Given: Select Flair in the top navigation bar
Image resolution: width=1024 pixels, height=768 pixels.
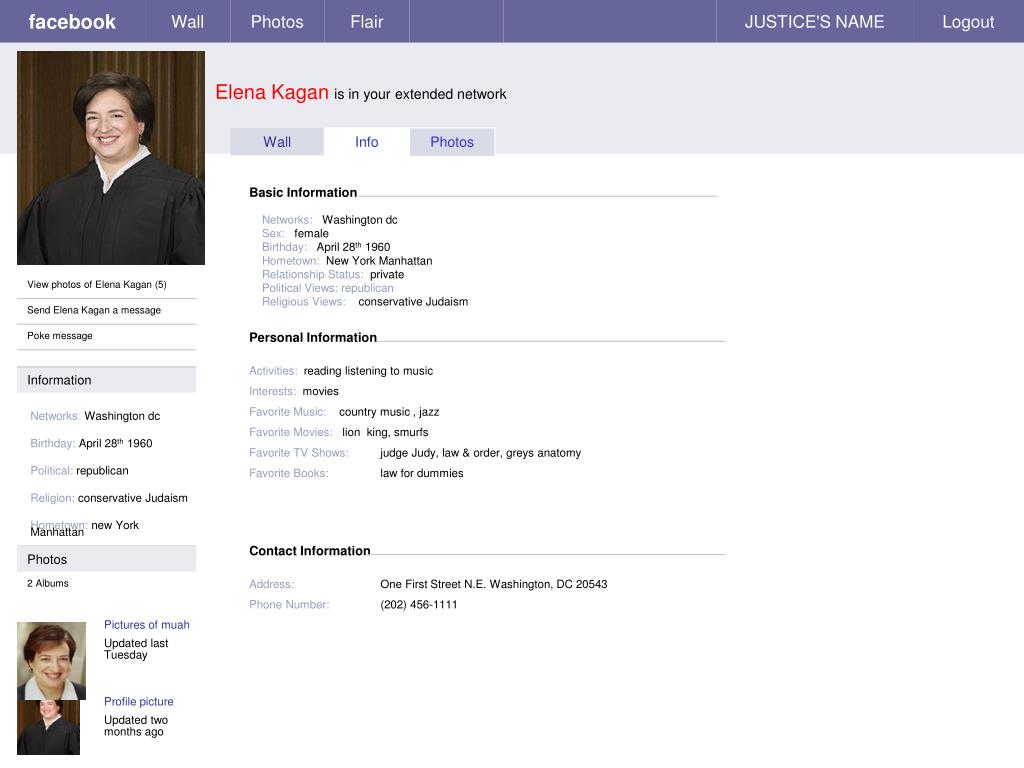Looking at the screenshot, I should tap(366, 22).
